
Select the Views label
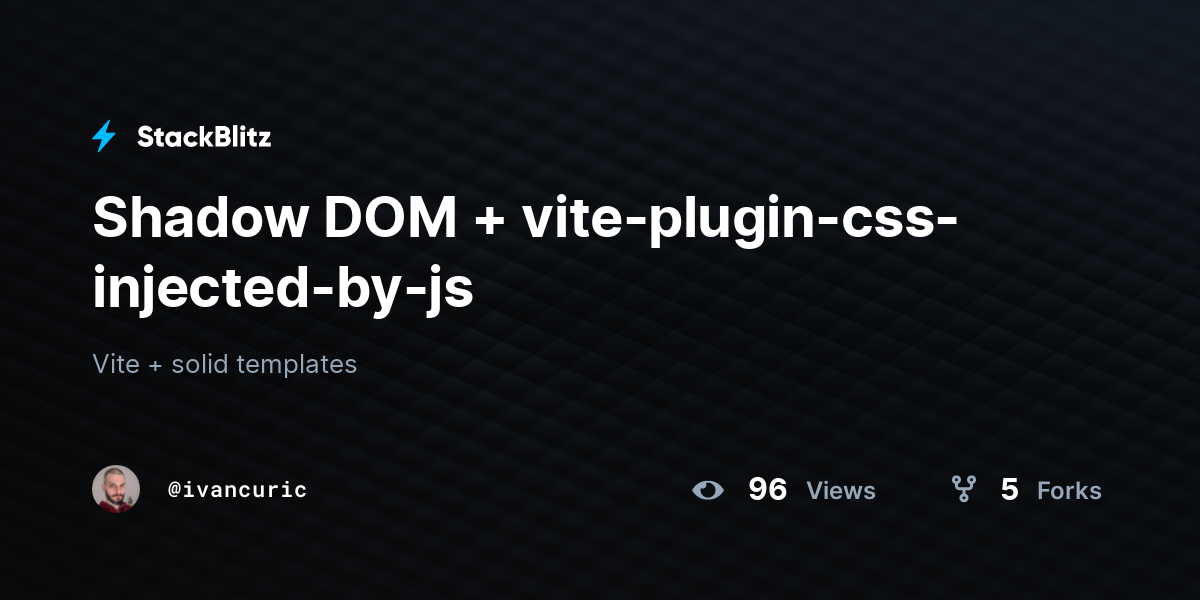point(841,491)
